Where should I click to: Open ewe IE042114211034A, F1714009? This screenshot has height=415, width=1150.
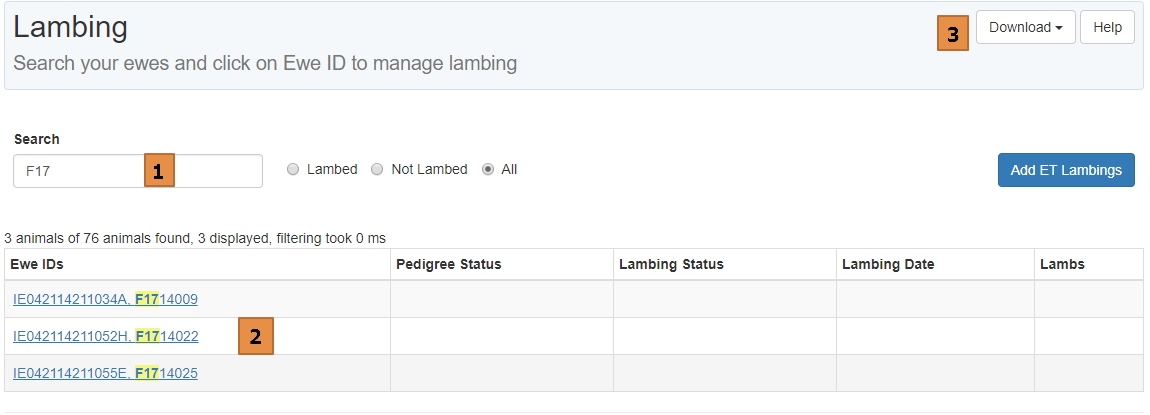[x=105, y=299]
